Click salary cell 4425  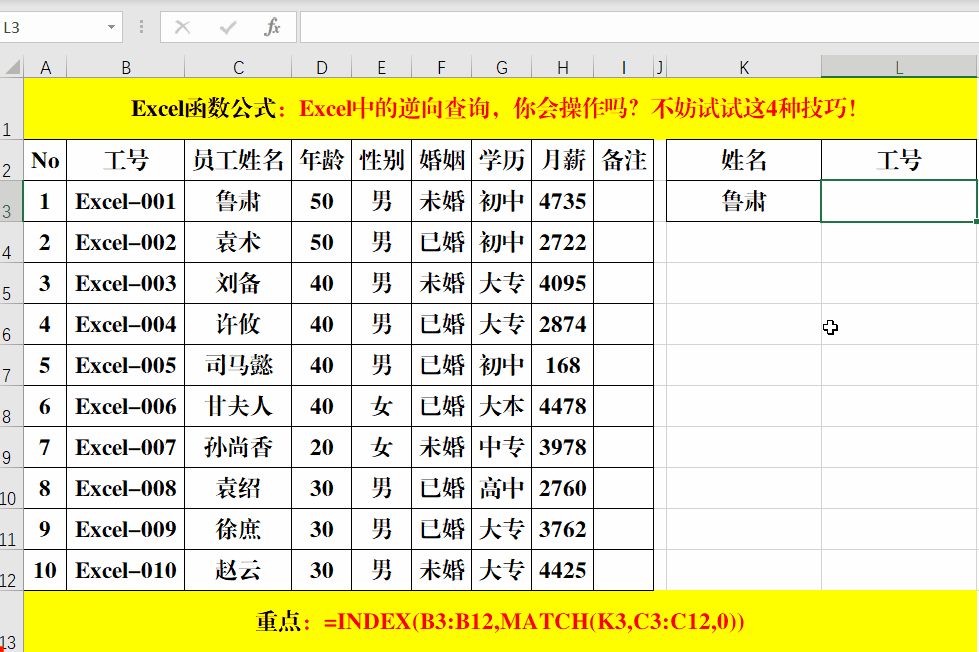coord(563,570)
